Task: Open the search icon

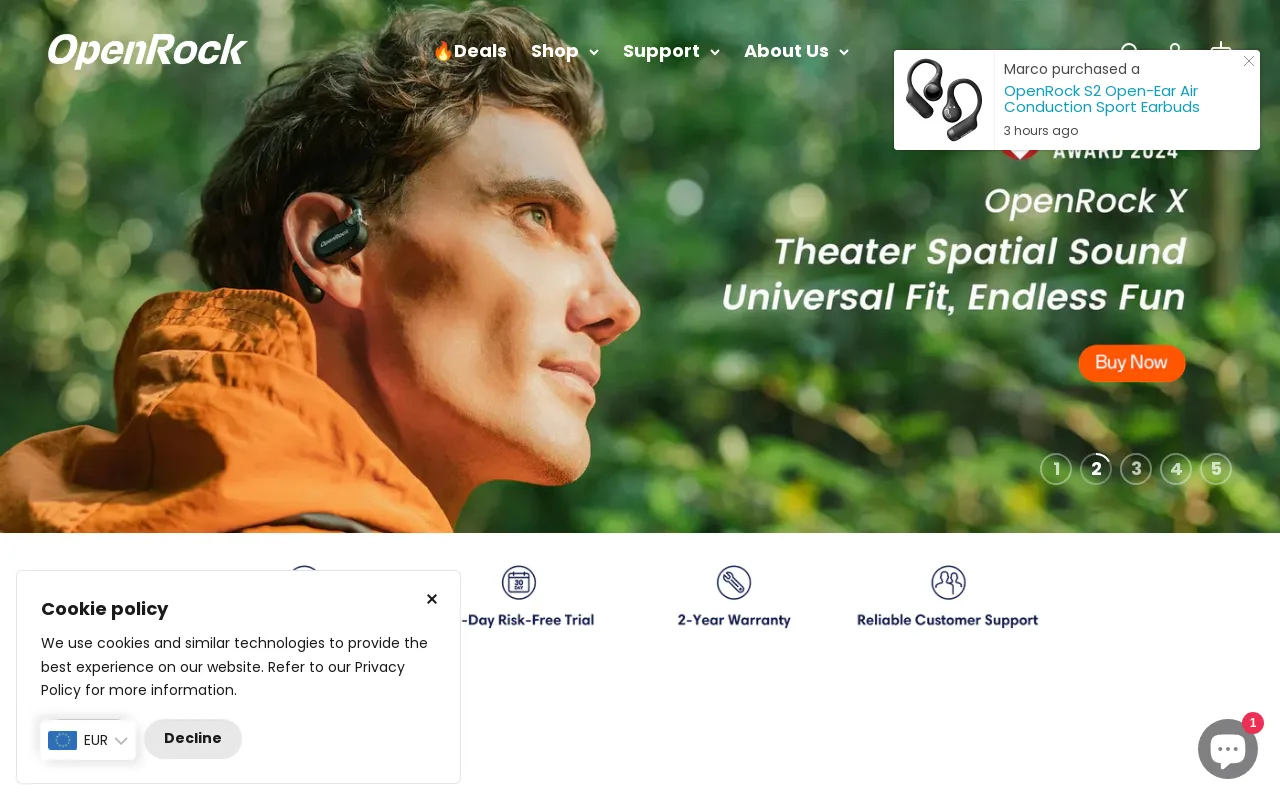Action: 1129,52
